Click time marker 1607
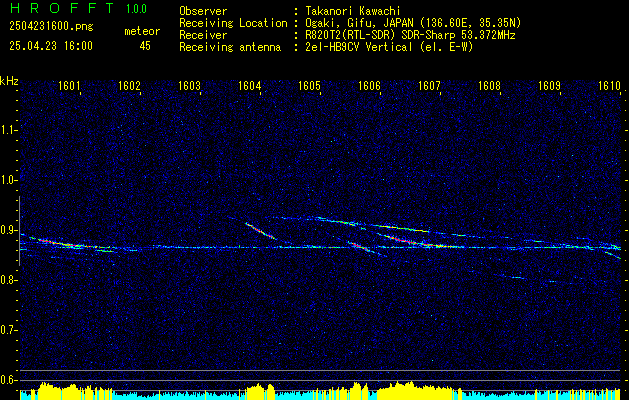Screen dimensions: 629x400 point(429,85)
